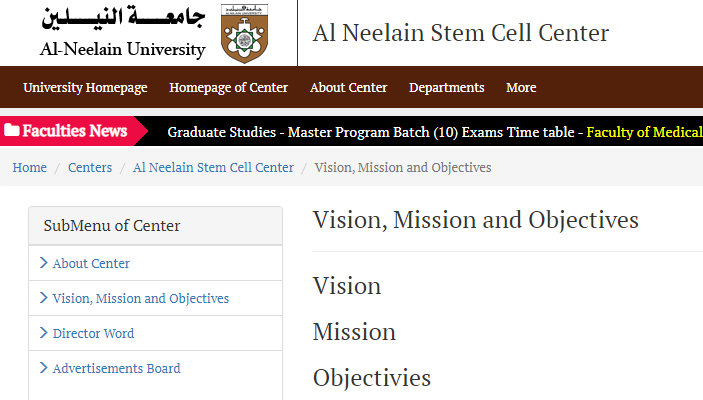Click chevron before Vision, Mission and Objectives
The width and height of the screenshot is (703, 400).
[43, 298]
